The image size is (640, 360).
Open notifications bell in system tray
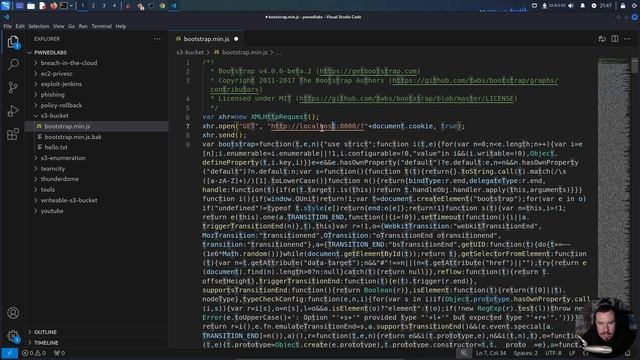[583, 6]
